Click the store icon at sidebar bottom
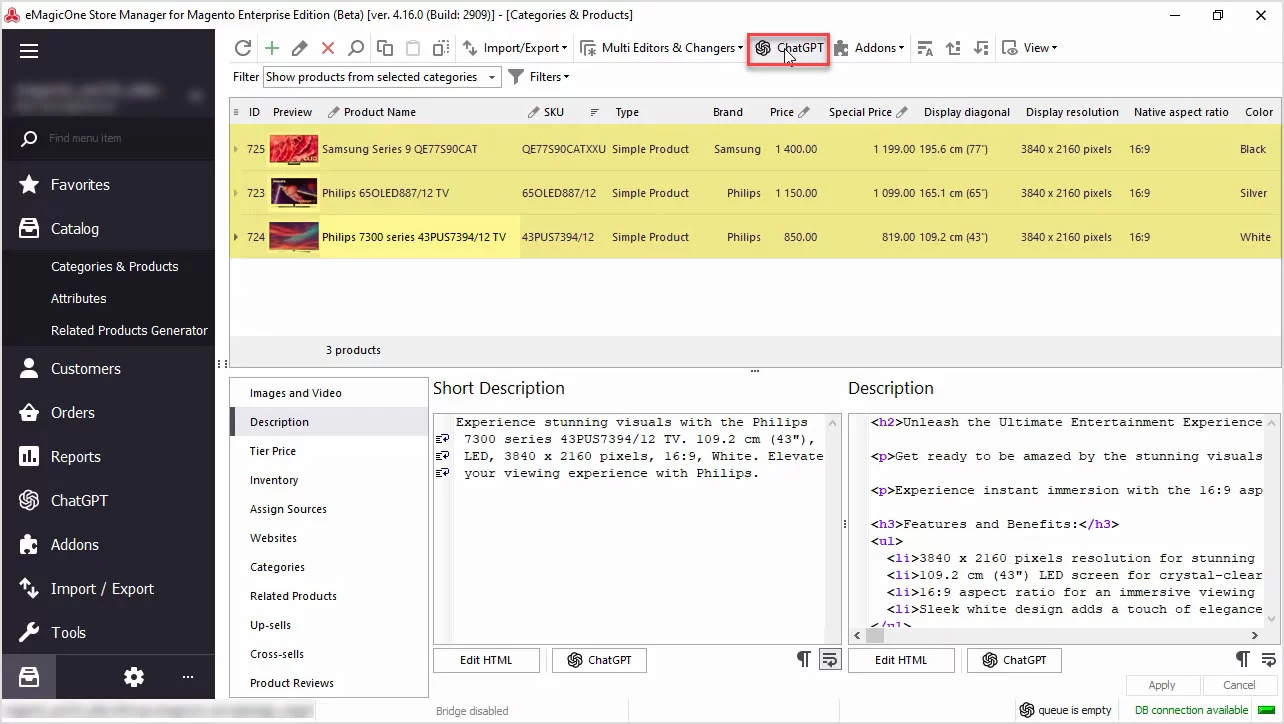Screen dimensions: 1284x724 coord(29,677)
